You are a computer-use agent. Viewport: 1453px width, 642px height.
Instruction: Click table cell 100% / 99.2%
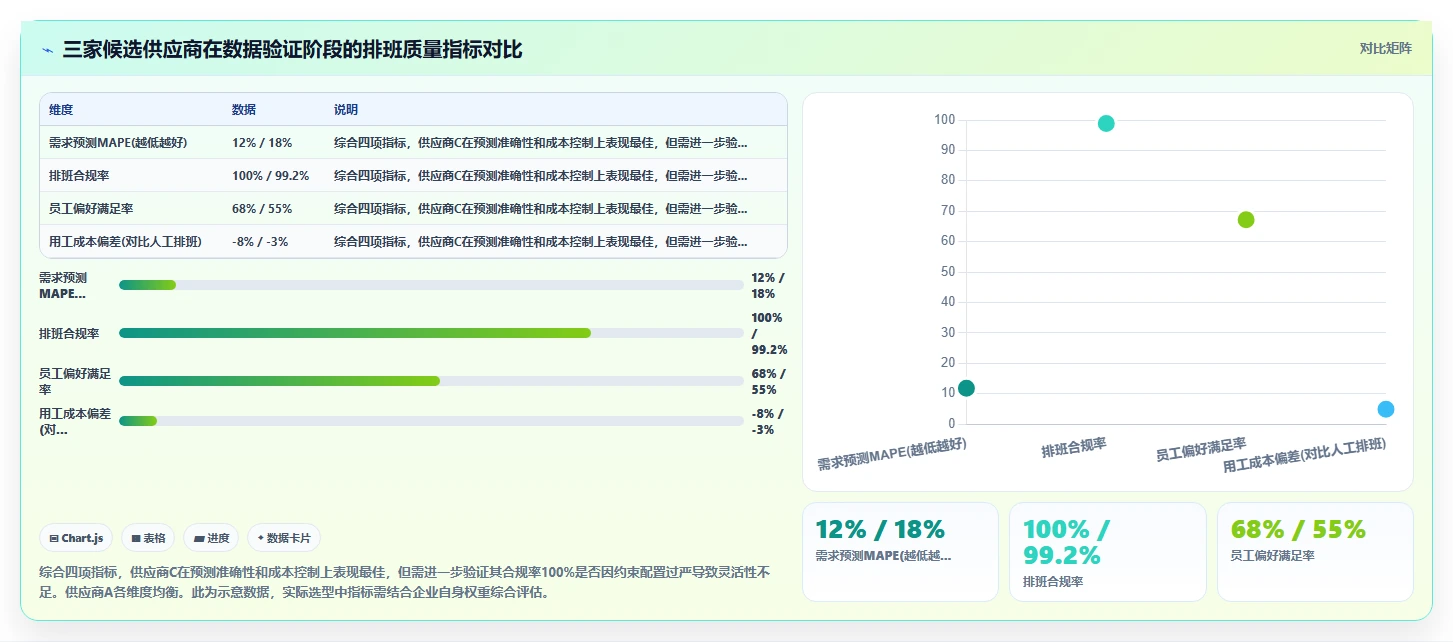(x=270, y=175)
